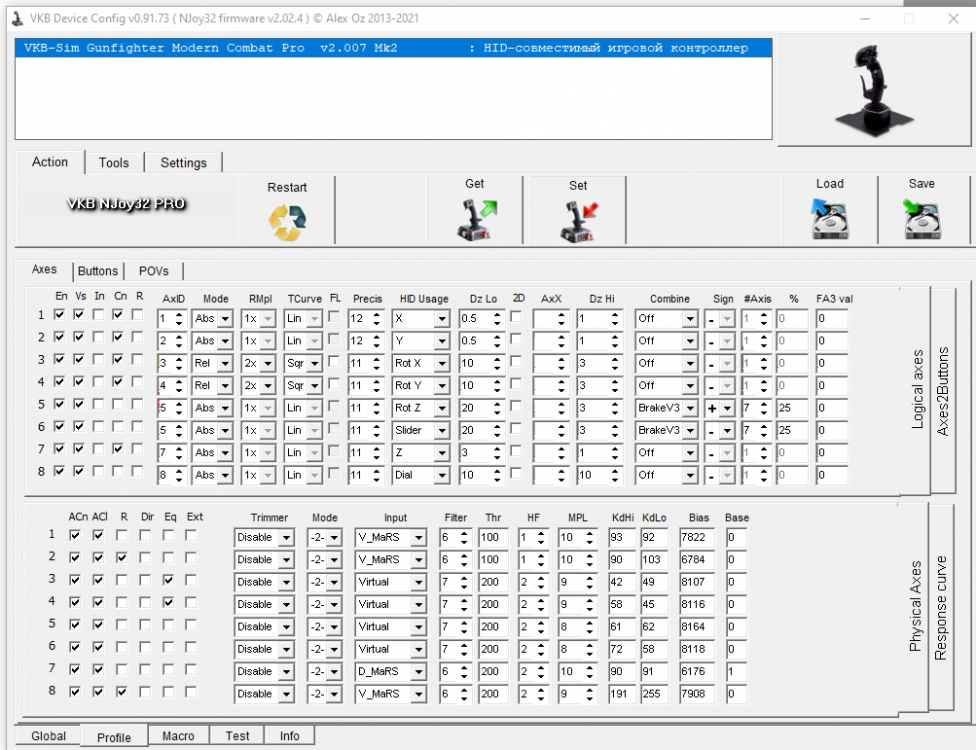Enable the 2D checkbox for logical axis 1
The height and width of the screenshot is (750, 976).
(516, 316)
